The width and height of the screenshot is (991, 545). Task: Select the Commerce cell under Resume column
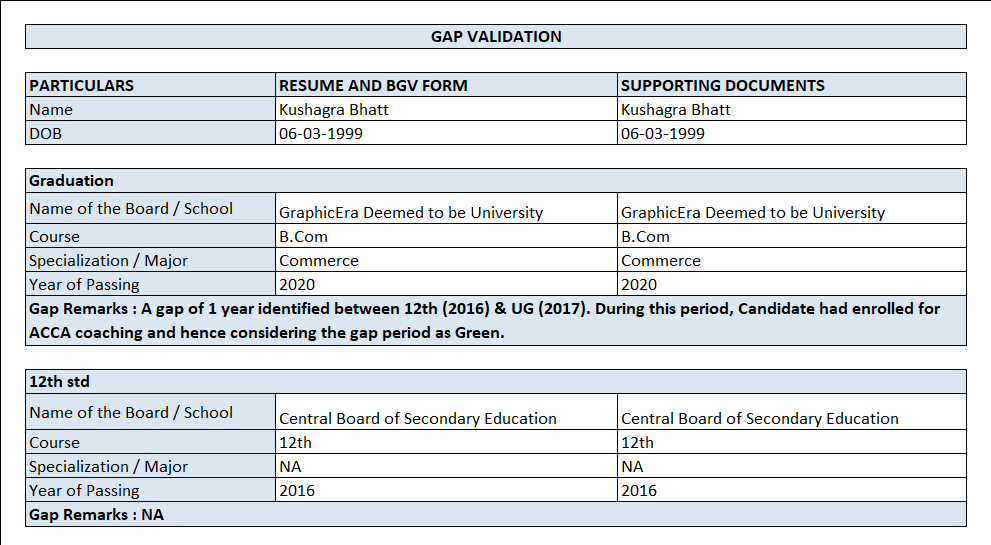(x=446, y=260)
